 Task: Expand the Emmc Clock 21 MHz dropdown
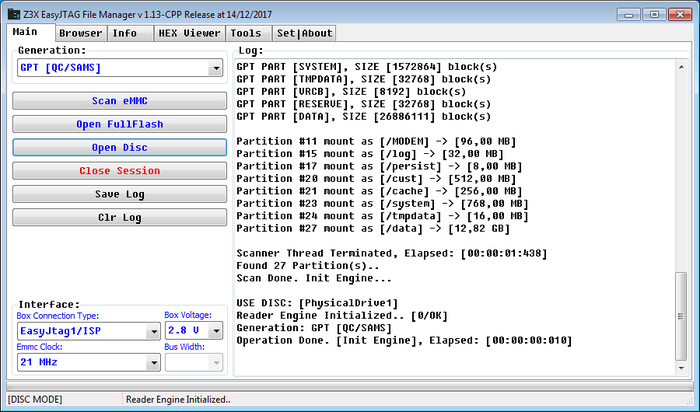pos(151,362)
